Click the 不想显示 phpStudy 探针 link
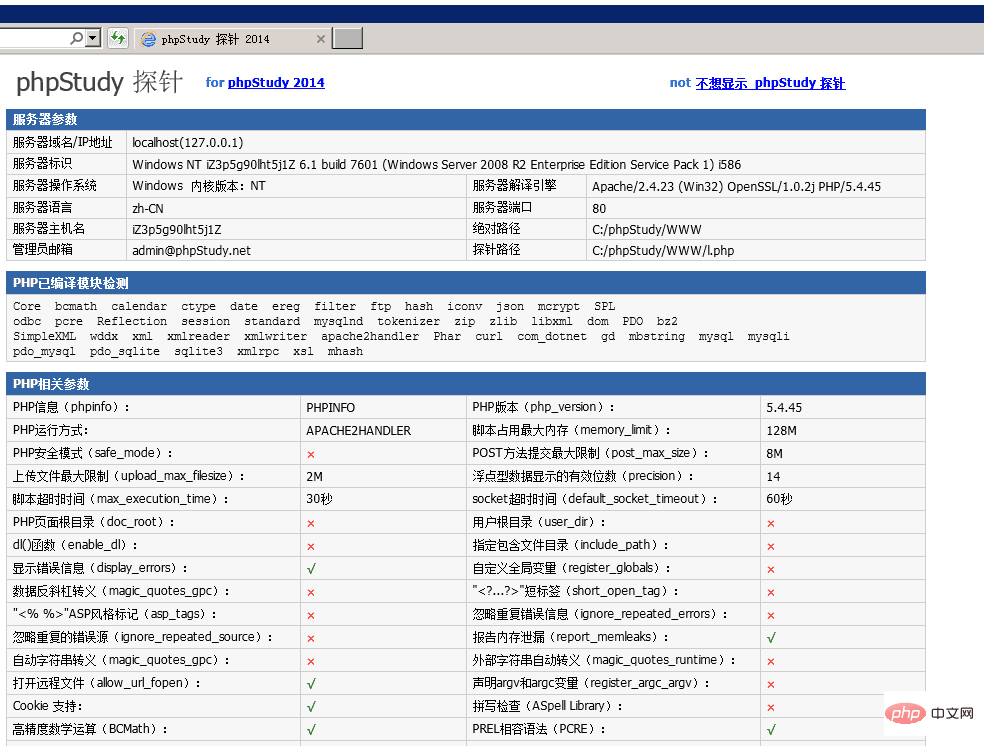The image size is (984, 746). [x=771, y=83]
